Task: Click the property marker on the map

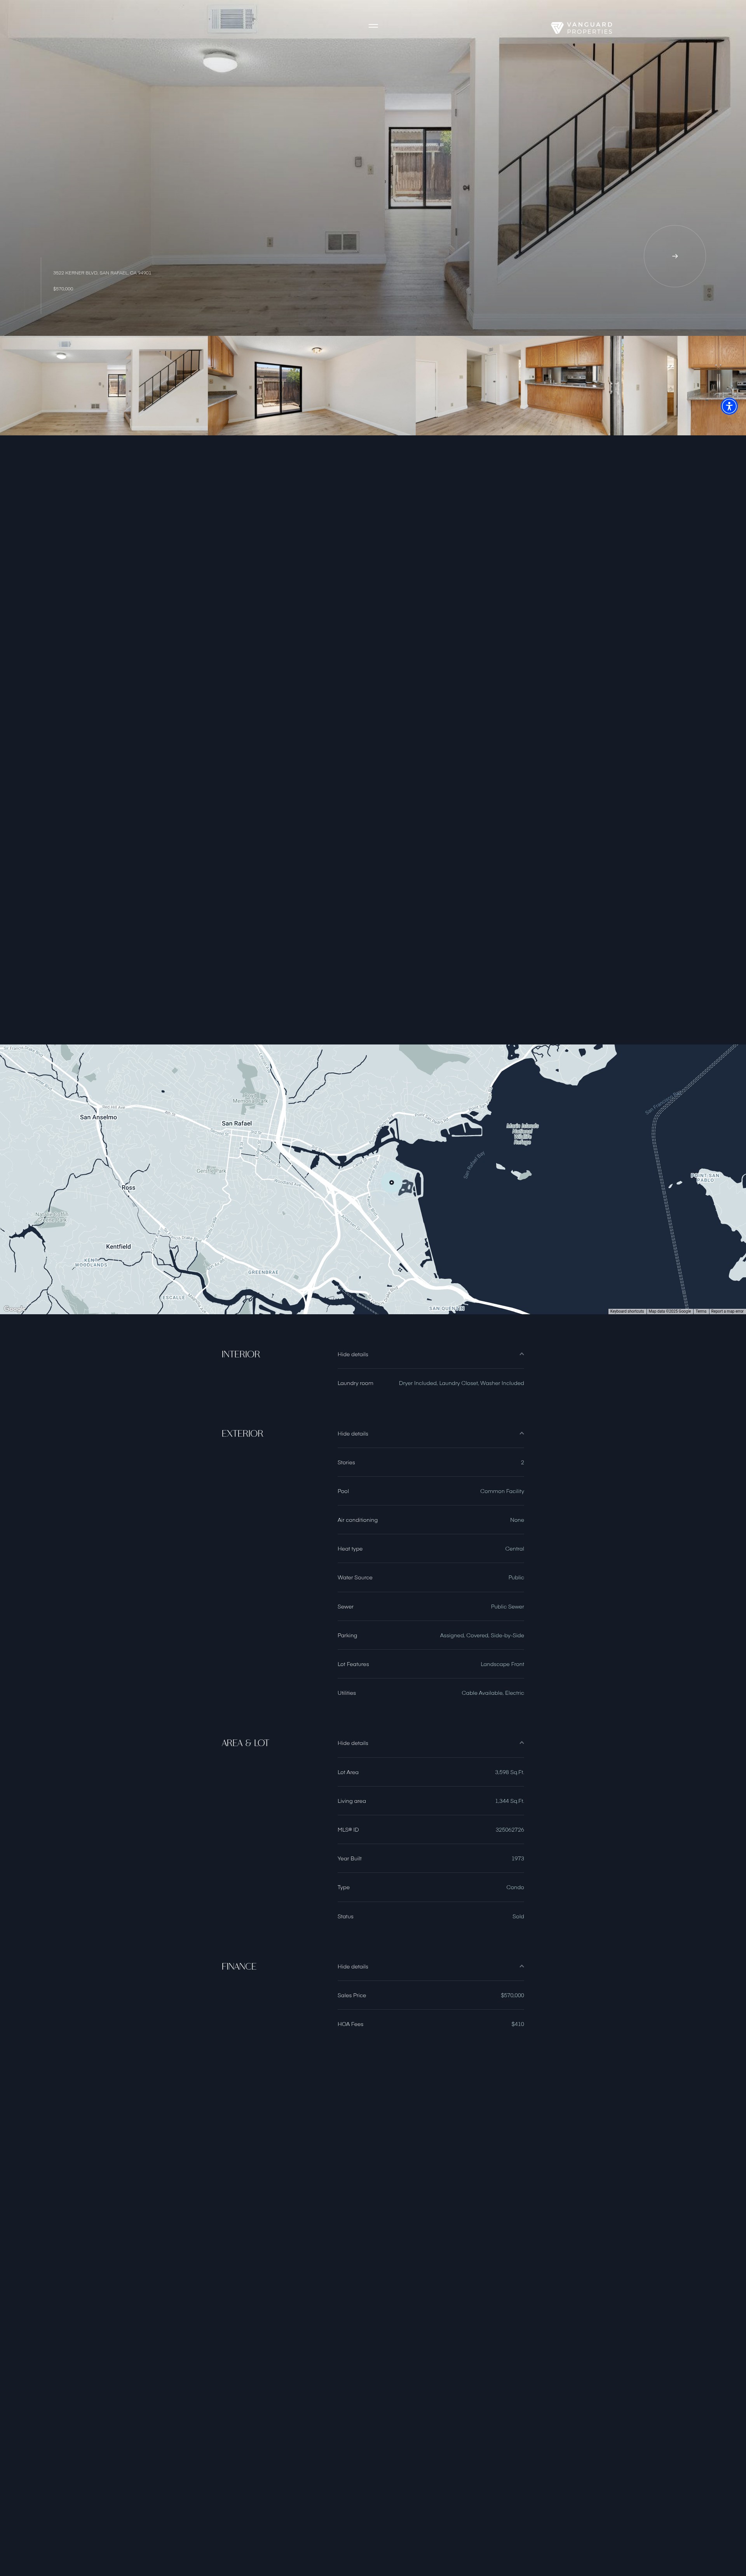Action: [391, 1182]
